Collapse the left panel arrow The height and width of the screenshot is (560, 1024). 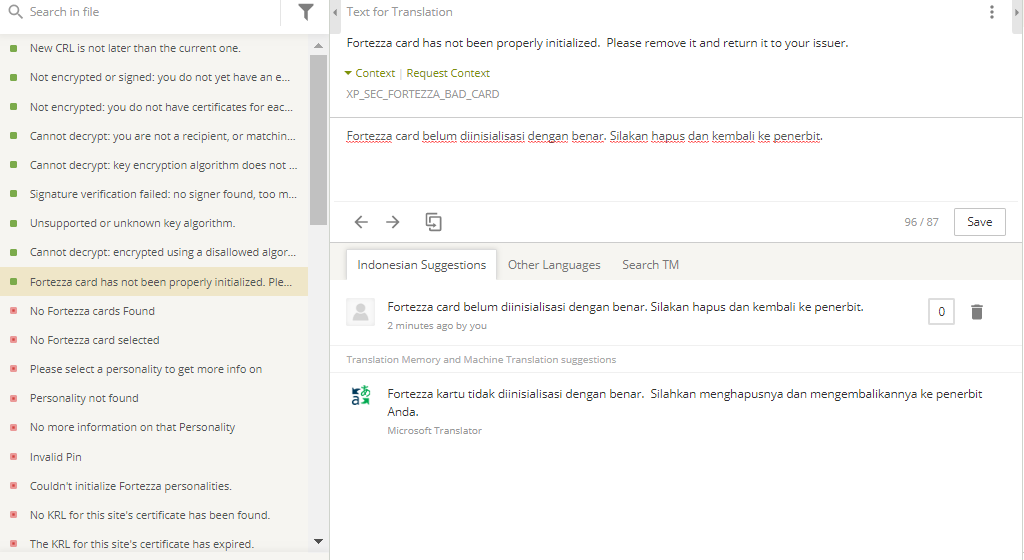(x=335, y=12)
